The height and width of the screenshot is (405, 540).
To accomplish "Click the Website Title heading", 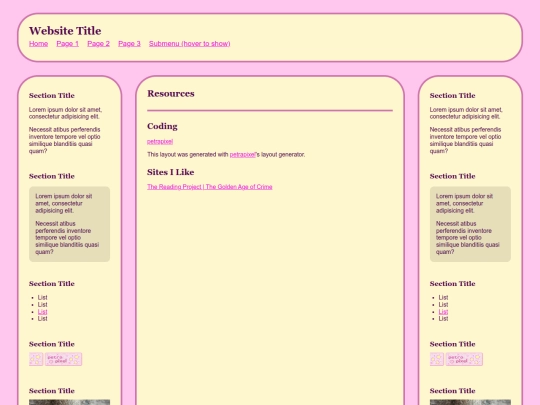I will coord(65,31).
